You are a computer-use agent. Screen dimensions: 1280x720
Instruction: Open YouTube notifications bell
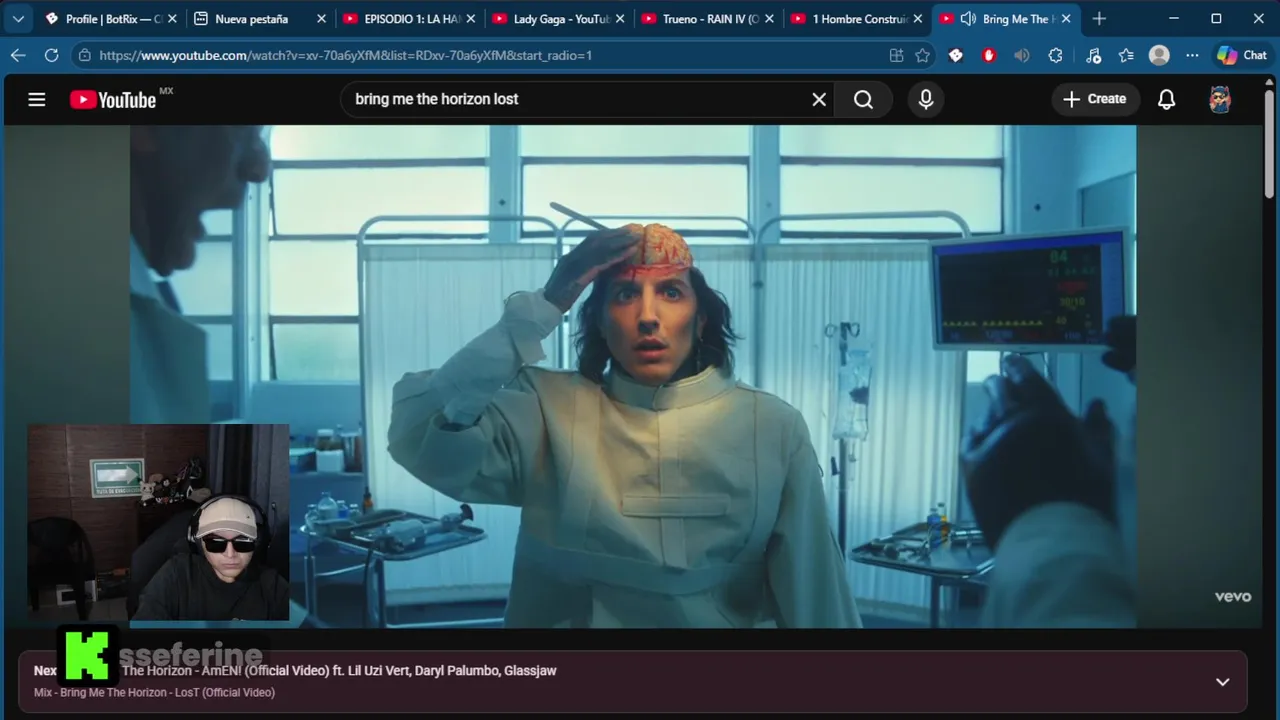(x=1166, y=99)
